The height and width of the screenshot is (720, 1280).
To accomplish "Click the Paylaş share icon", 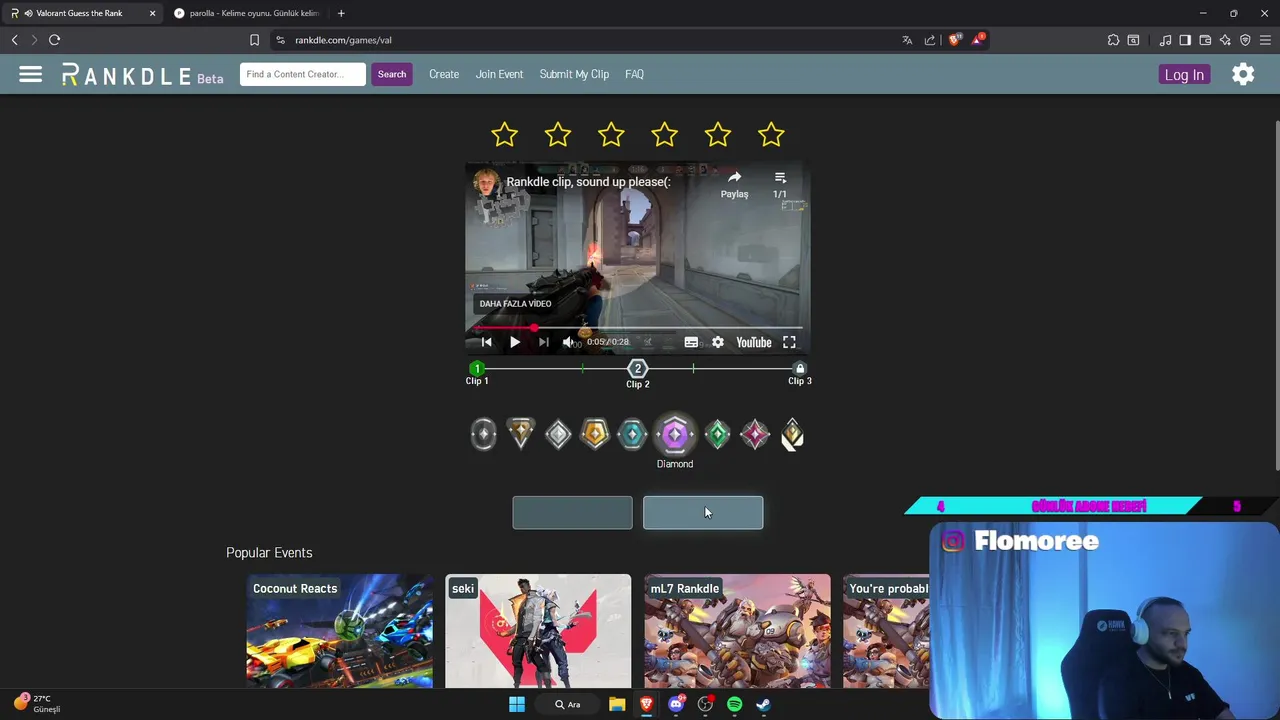I will pos(735,184).
